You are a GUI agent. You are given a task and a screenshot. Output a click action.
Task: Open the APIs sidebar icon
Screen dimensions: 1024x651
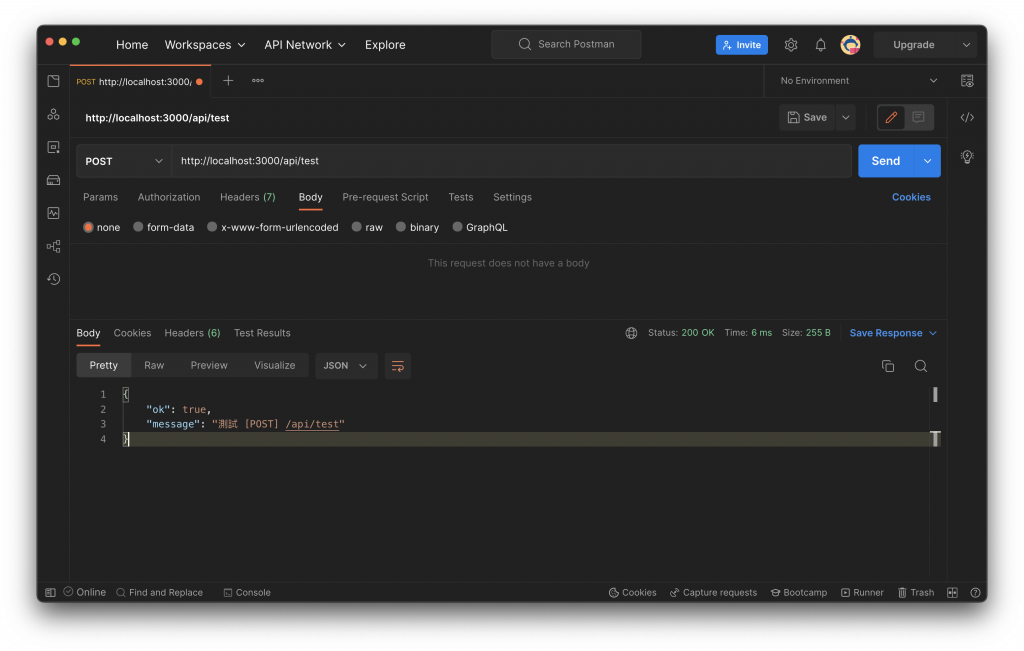coord(54,114)
